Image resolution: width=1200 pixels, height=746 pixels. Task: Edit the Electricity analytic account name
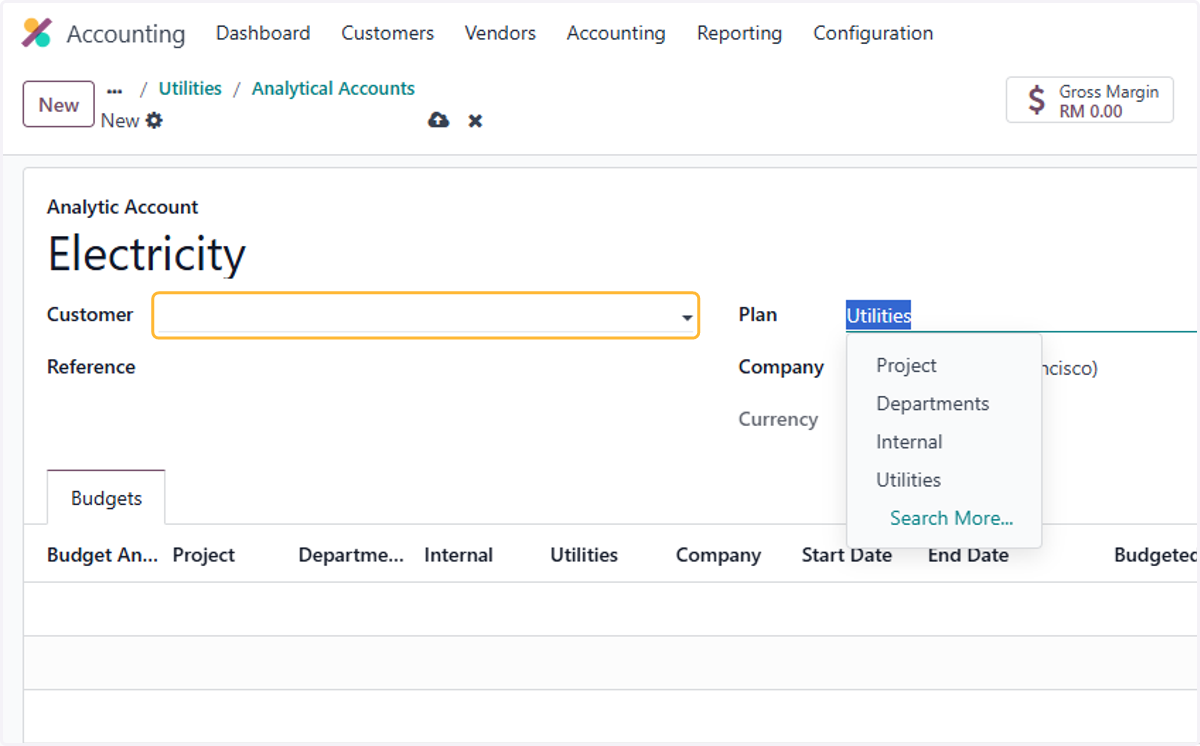[146, 254]
